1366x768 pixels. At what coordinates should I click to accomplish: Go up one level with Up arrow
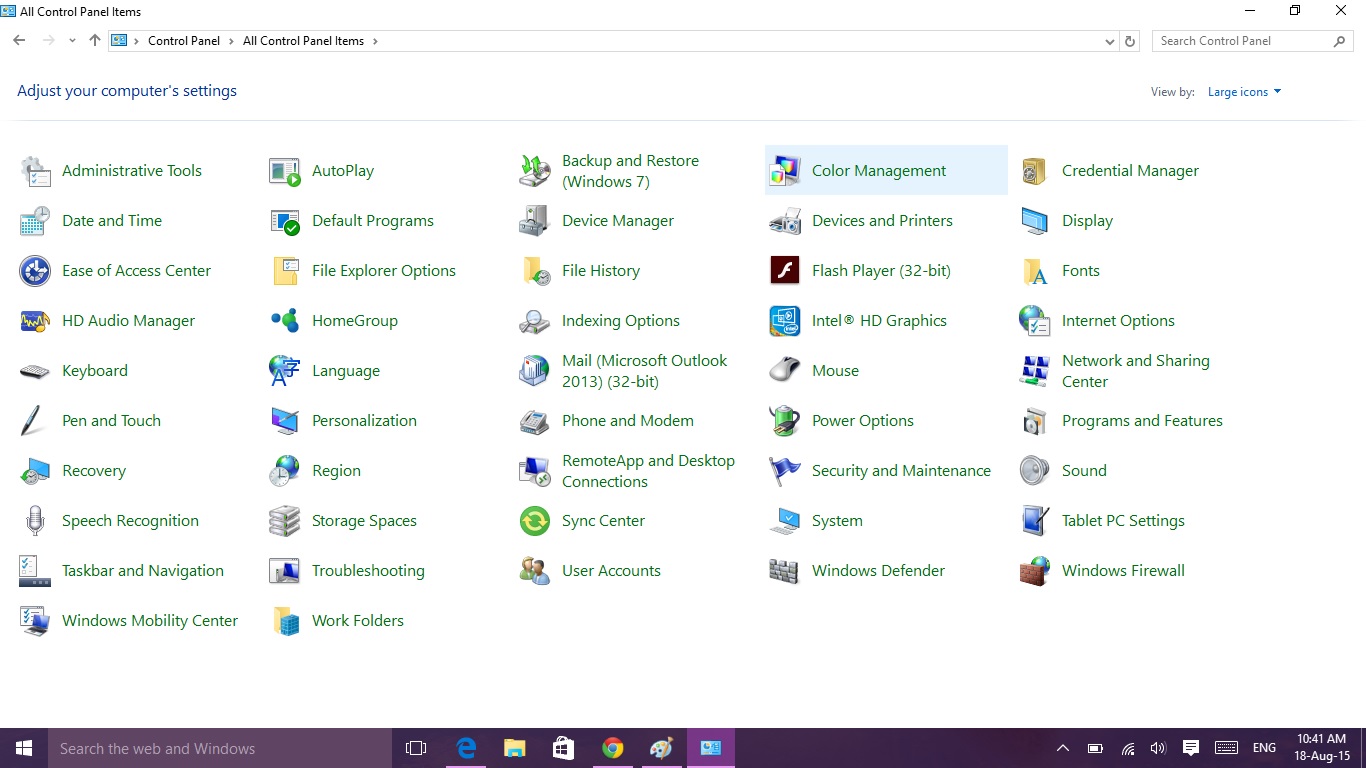(x=95, y=41)
